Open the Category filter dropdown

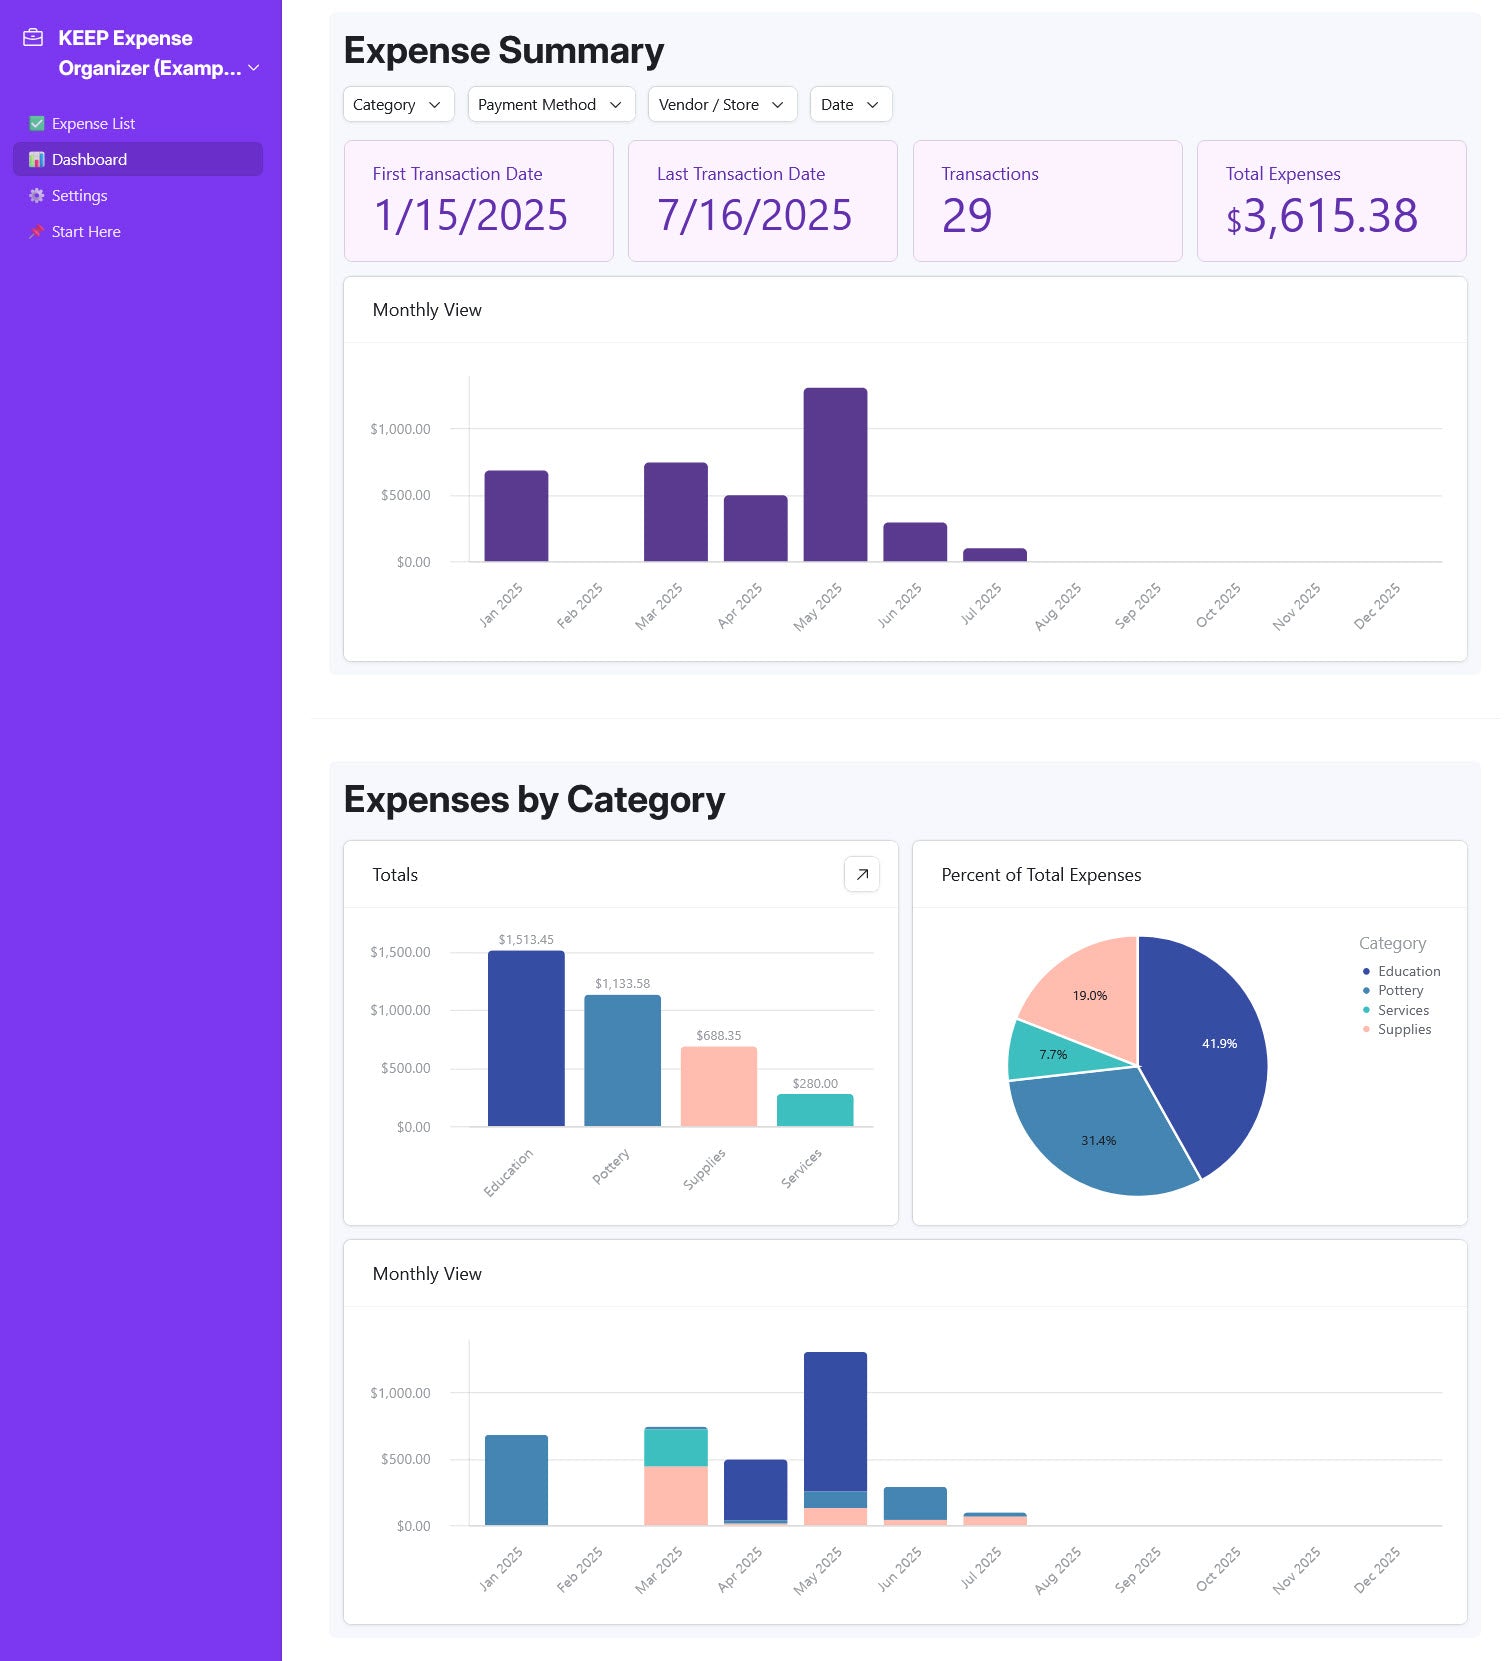[x=398, y=105]
